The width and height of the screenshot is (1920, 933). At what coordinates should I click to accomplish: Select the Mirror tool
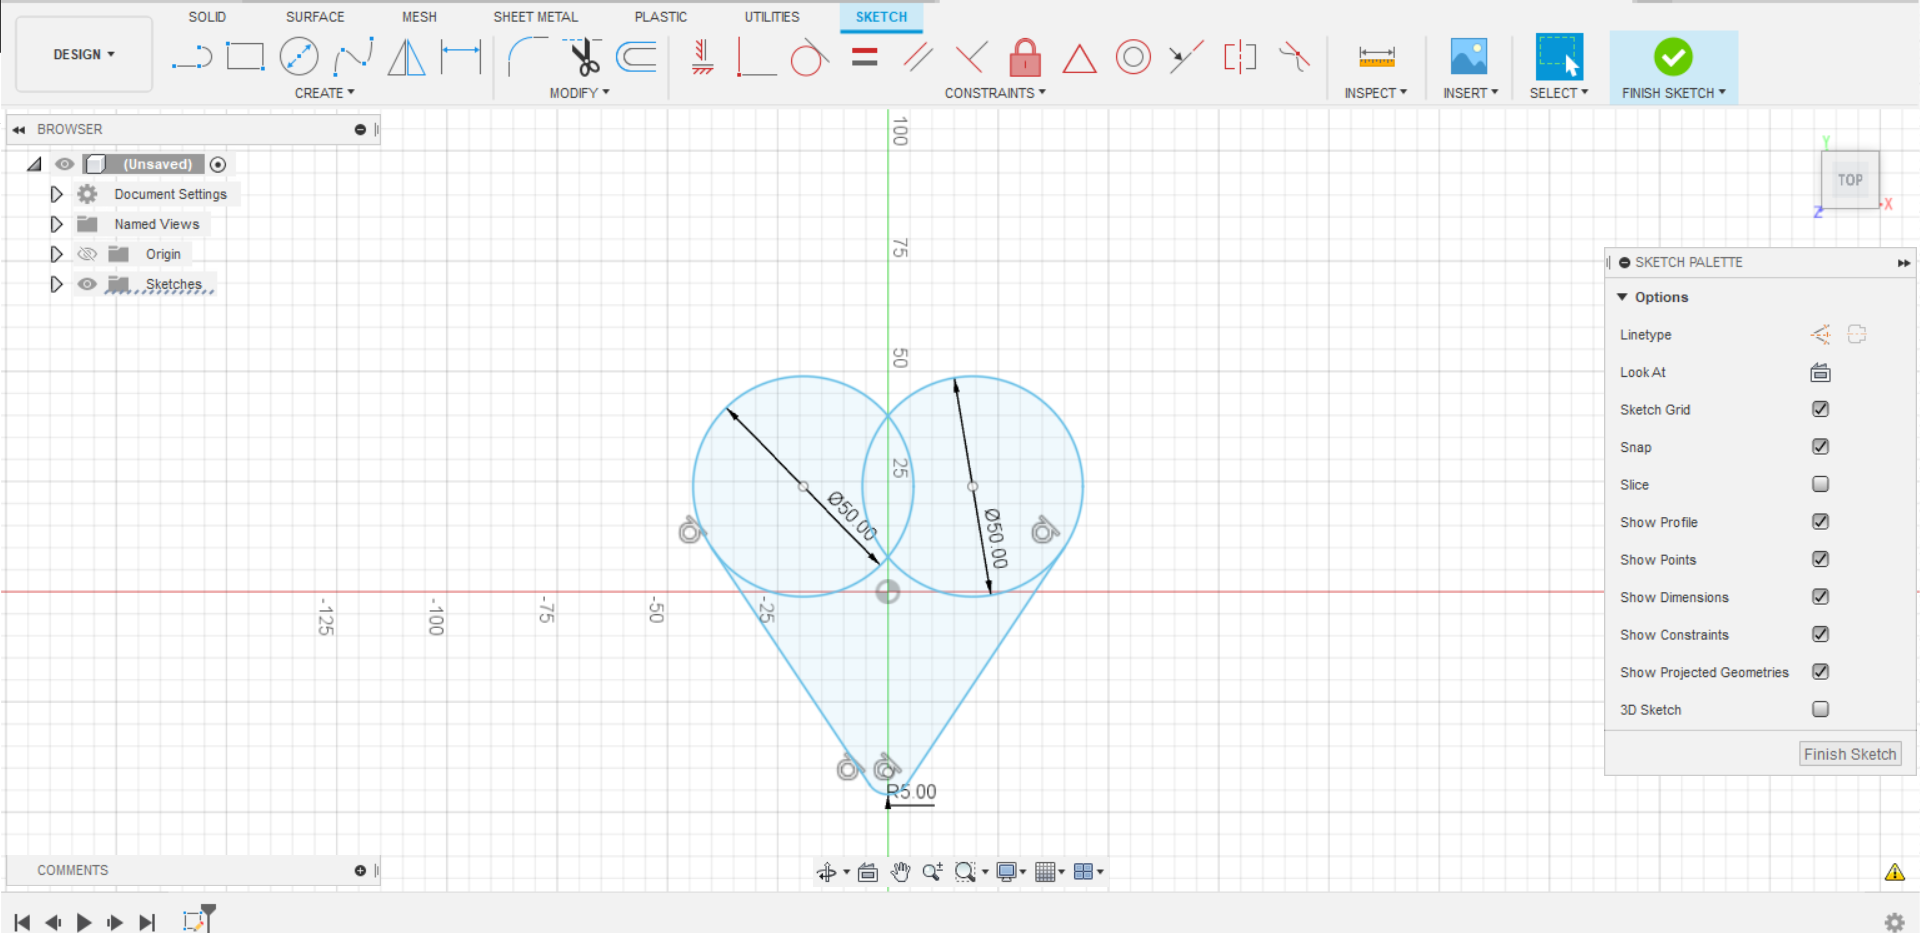pyautogui.click(x=406, y=57)
